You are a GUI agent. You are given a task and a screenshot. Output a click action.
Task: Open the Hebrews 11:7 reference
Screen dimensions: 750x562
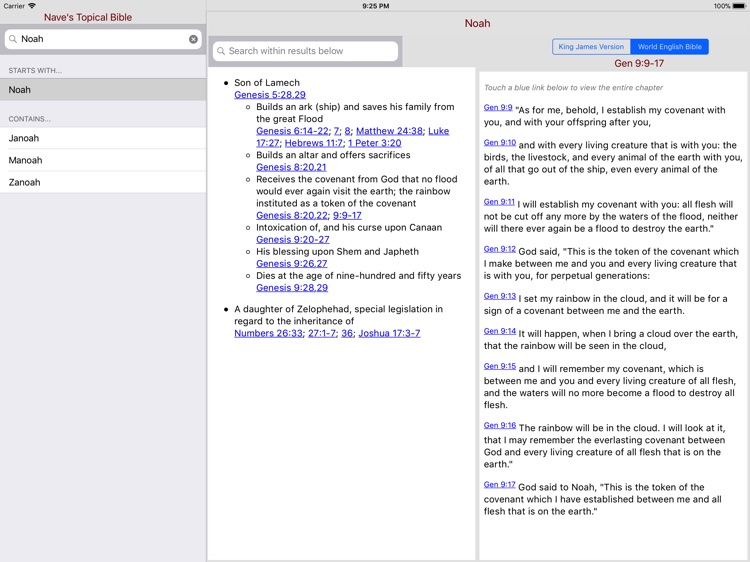pos(314,143)
